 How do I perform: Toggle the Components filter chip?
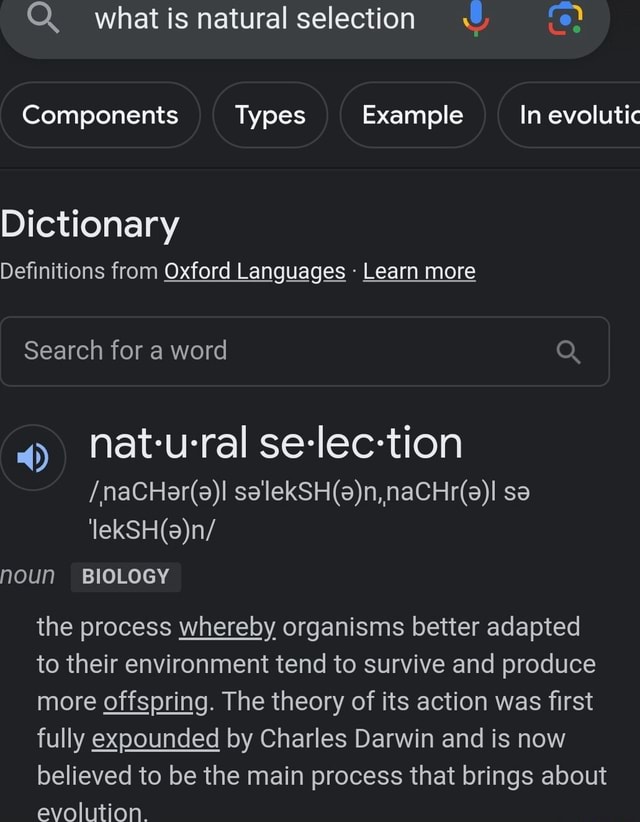click(x=100, y=115)
